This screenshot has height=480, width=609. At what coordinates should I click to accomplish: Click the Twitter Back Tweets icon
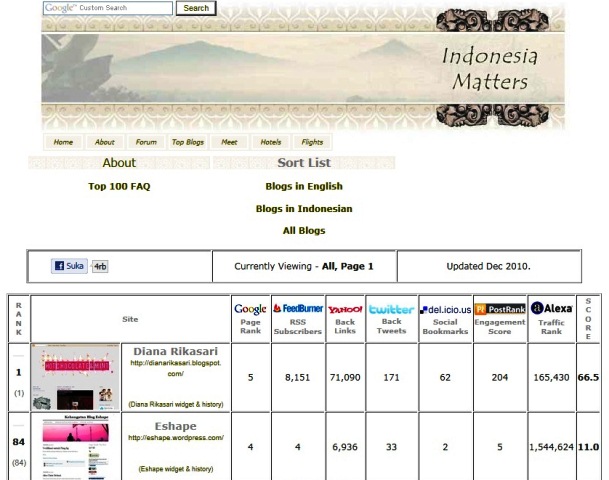click(x=391, y=309)
